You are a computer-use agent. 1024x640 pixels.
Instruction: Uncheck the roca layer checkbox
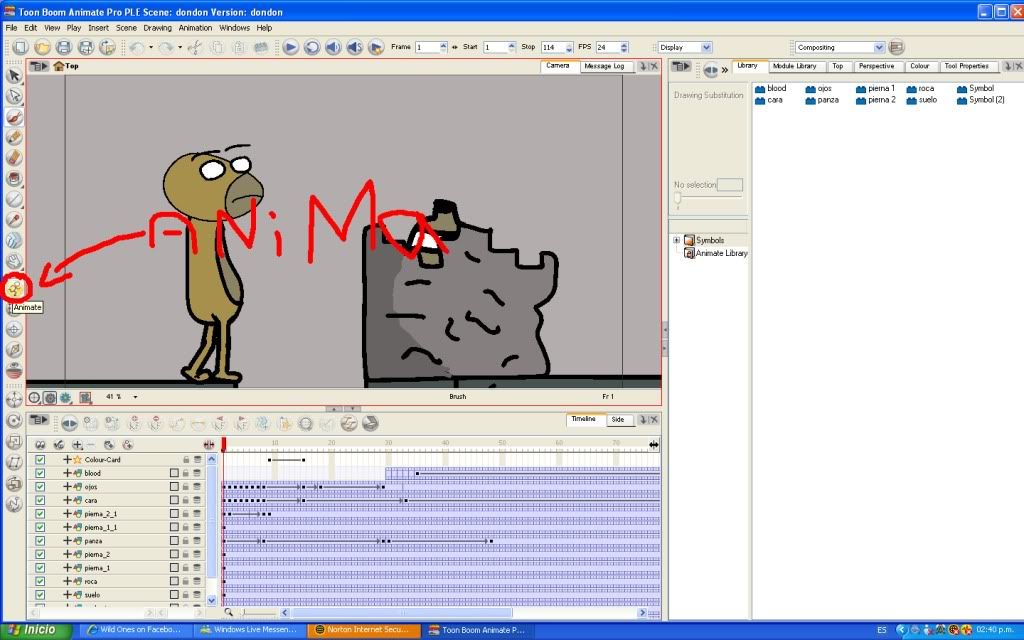click(40, 581)
